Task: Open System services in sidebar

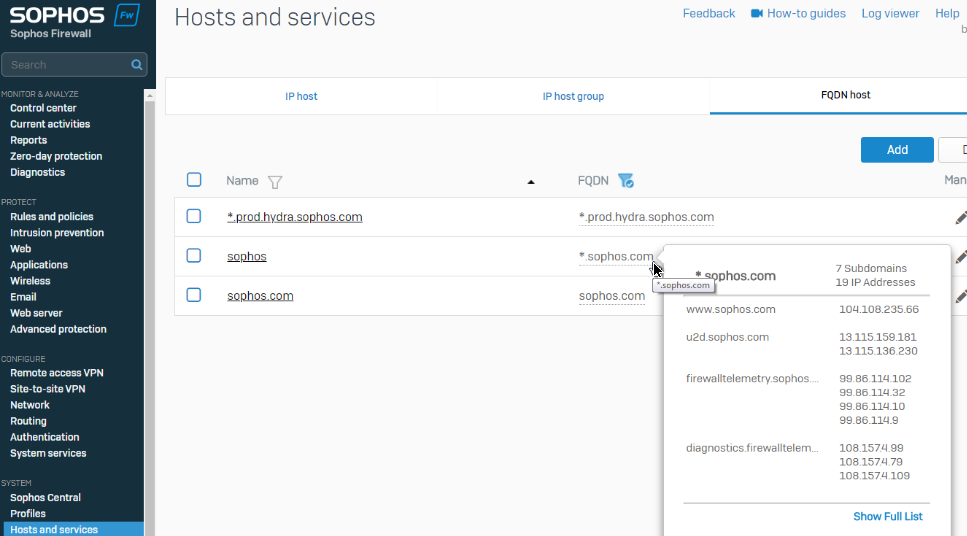Action: tap(48, 453)
